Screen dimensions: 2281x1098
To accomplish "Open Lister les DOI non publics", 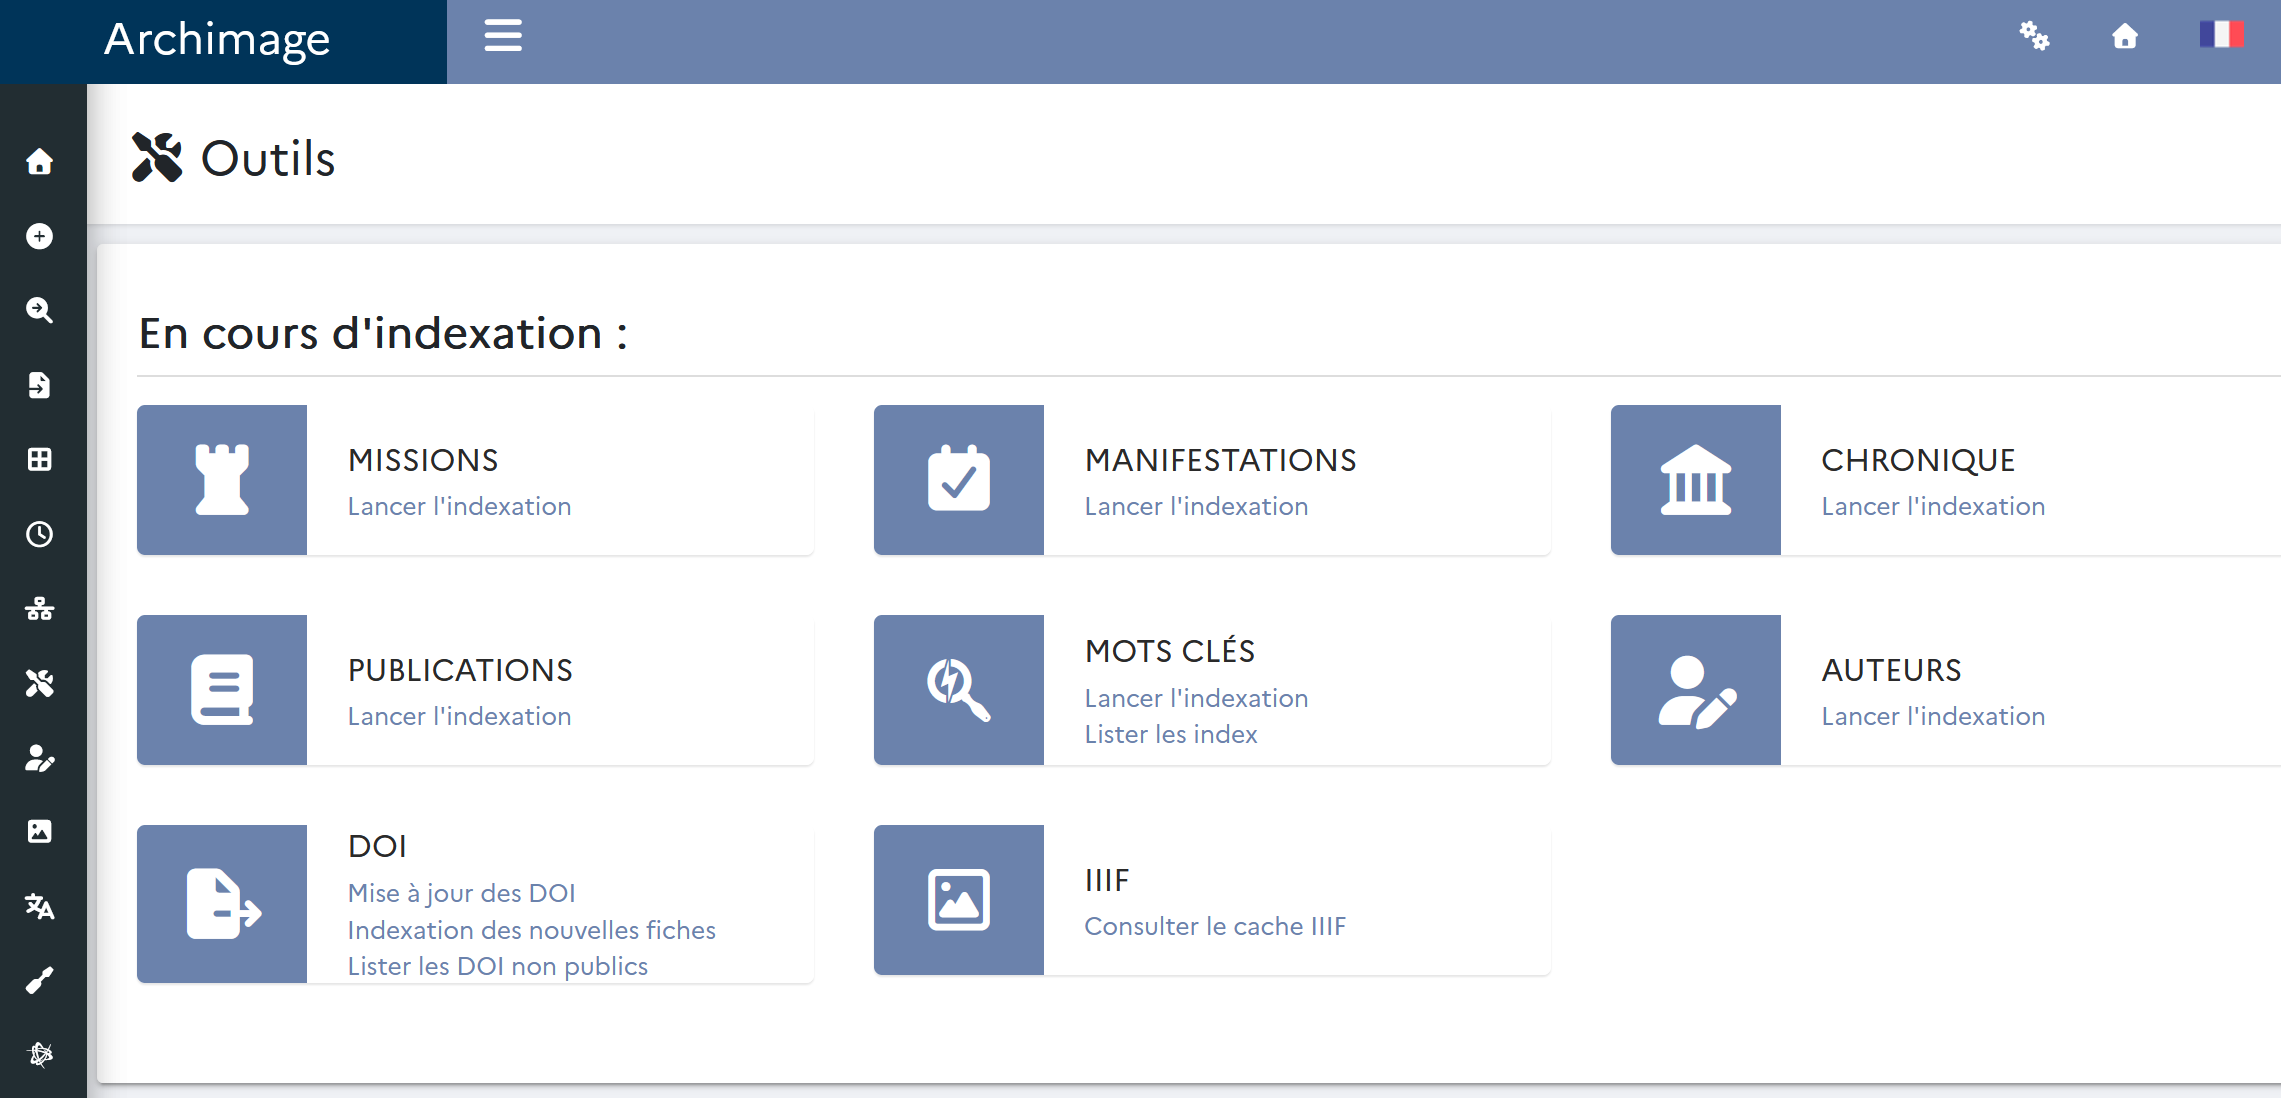I will pos(497,966).
